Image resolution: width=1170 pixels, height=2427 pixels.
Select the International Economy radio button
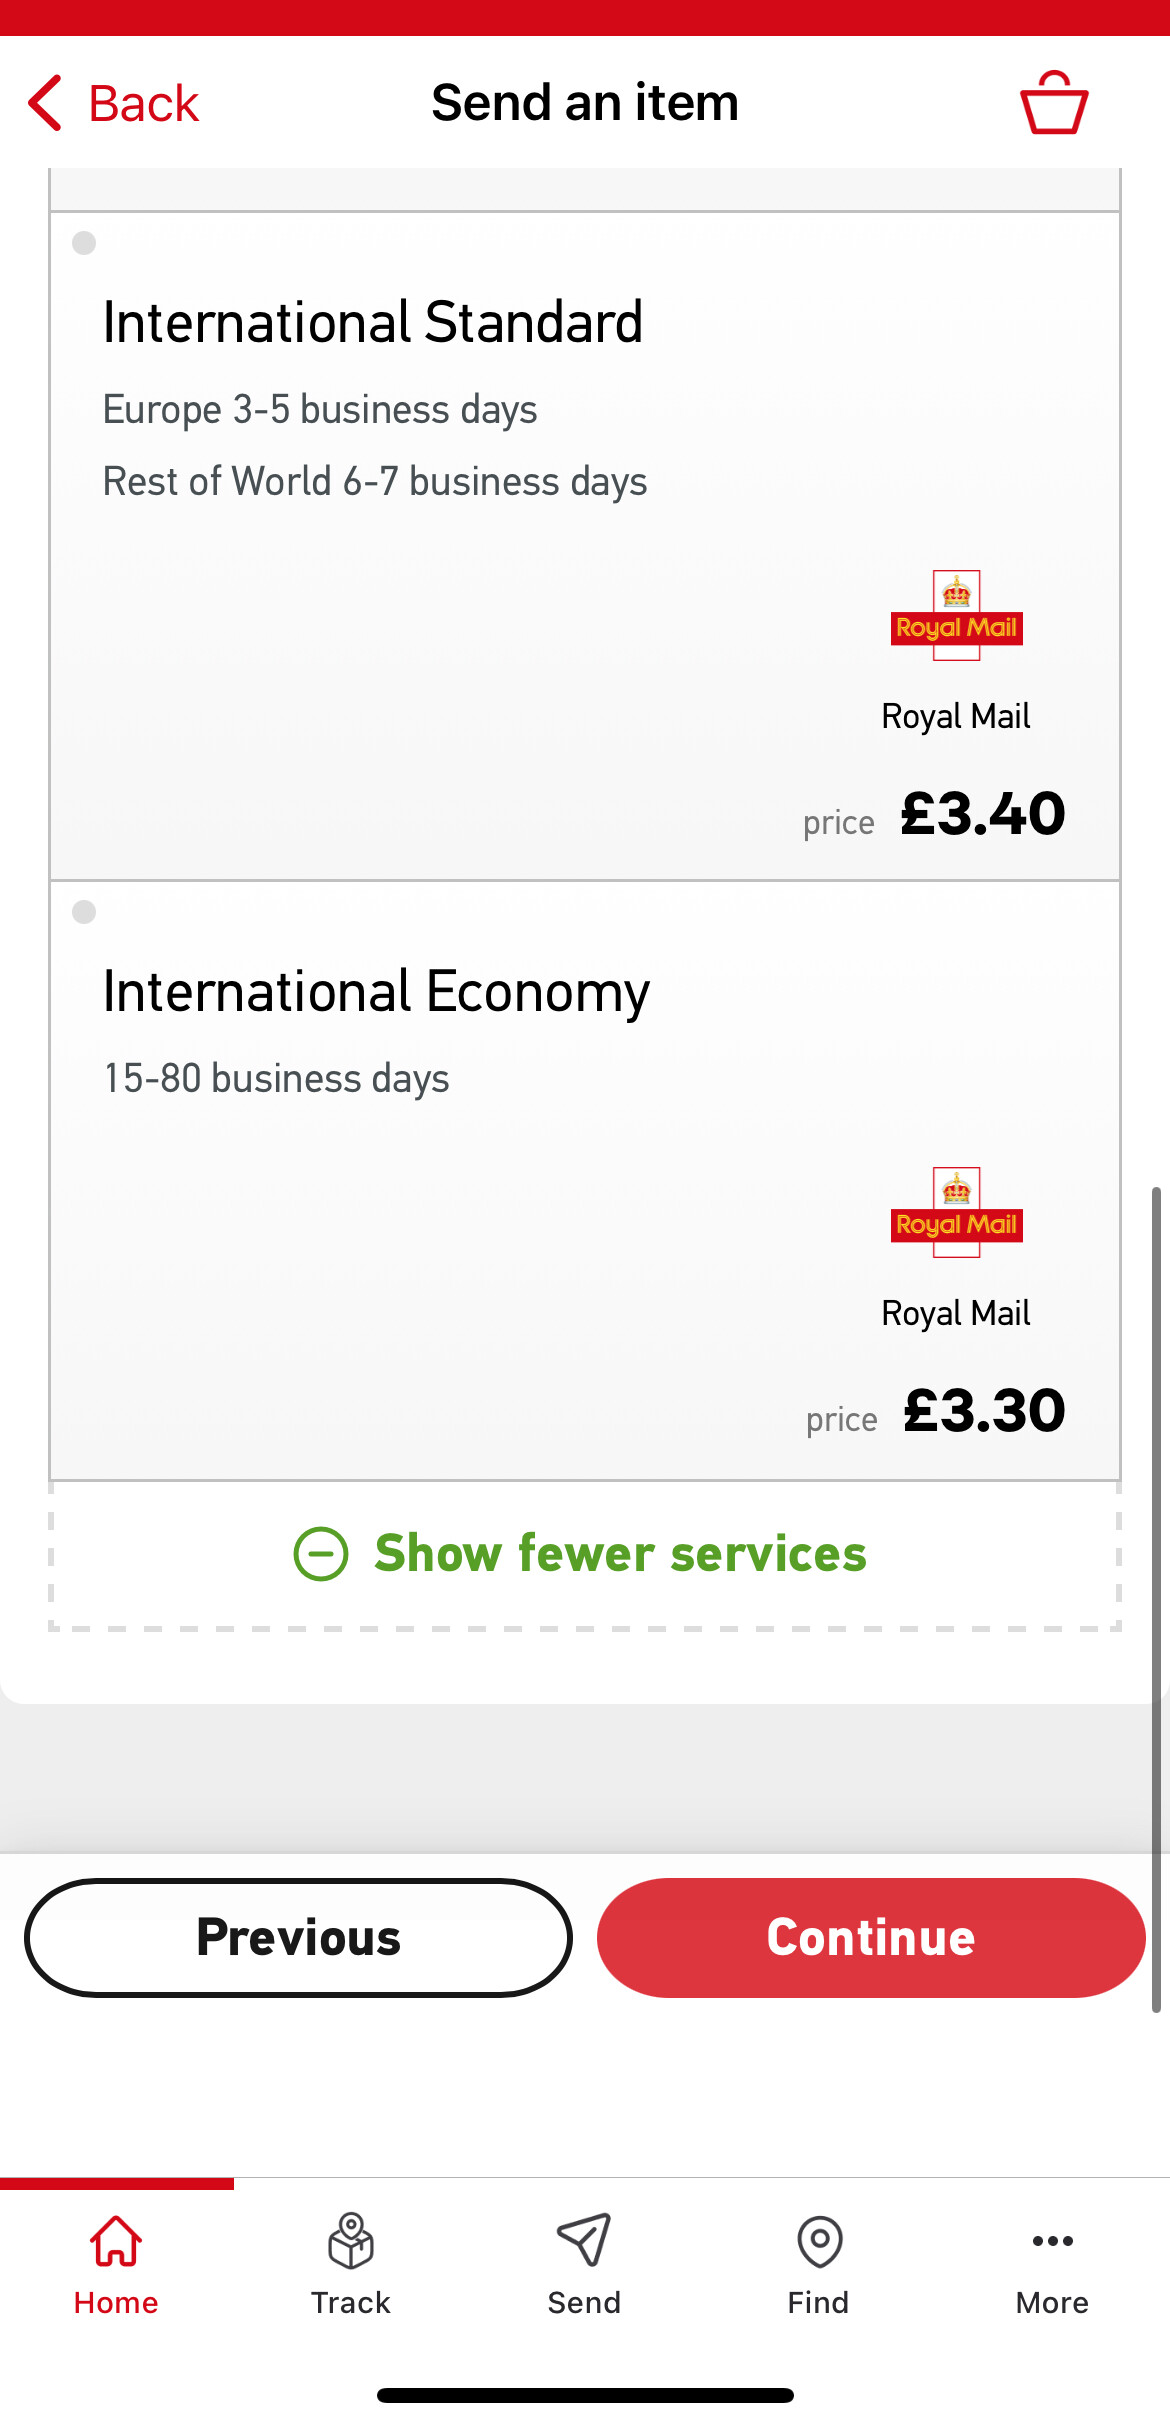point(84,912)
